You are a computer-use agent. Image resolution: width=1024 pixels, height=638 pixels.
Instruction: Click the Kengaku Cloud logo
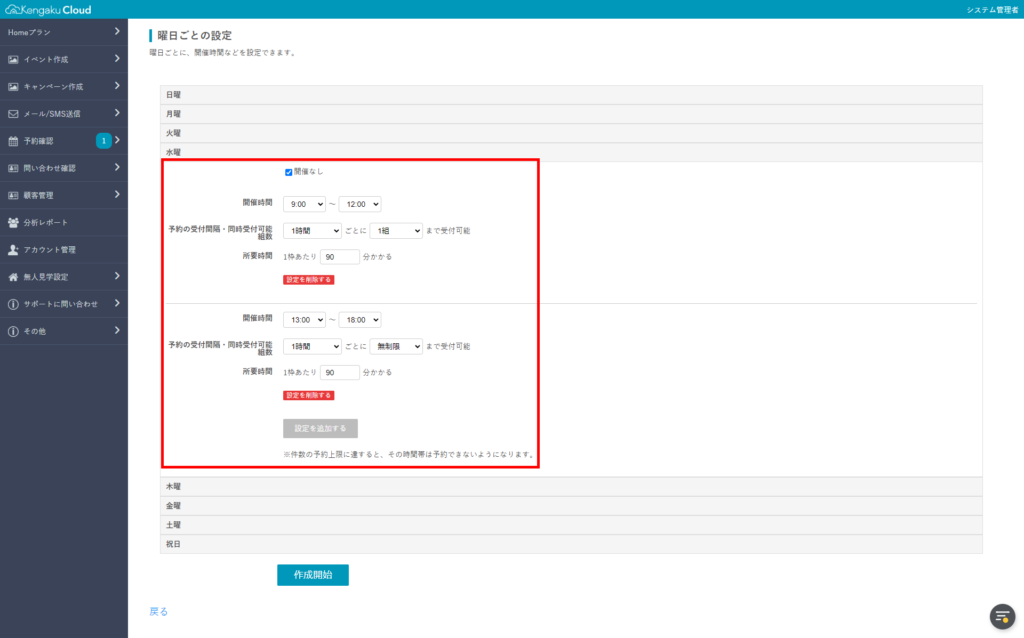pyautogui.click(x=48, y=9)
